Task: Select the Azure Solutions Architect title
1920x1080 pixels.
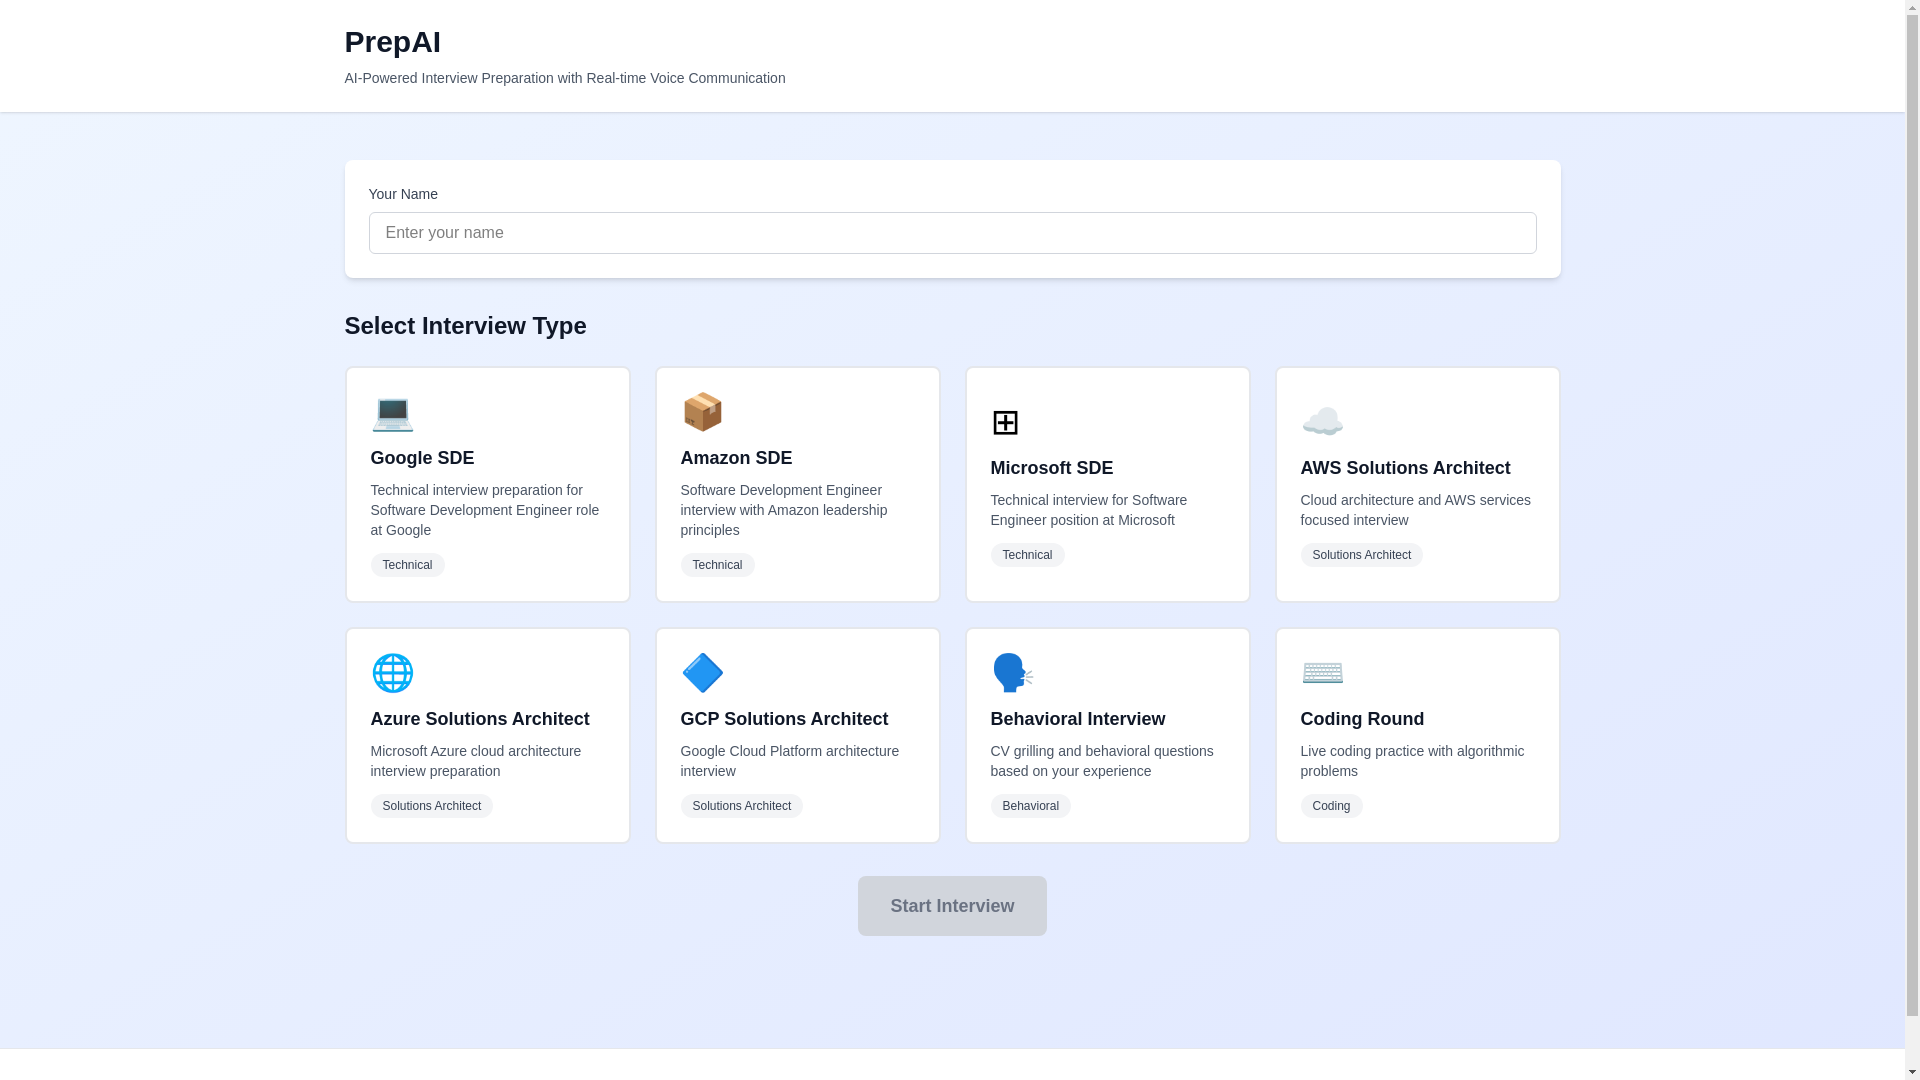Action: 480,719
